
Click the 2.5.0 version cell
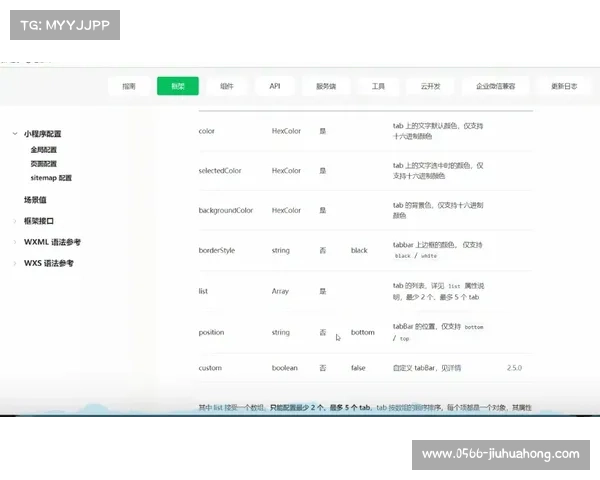514,368
